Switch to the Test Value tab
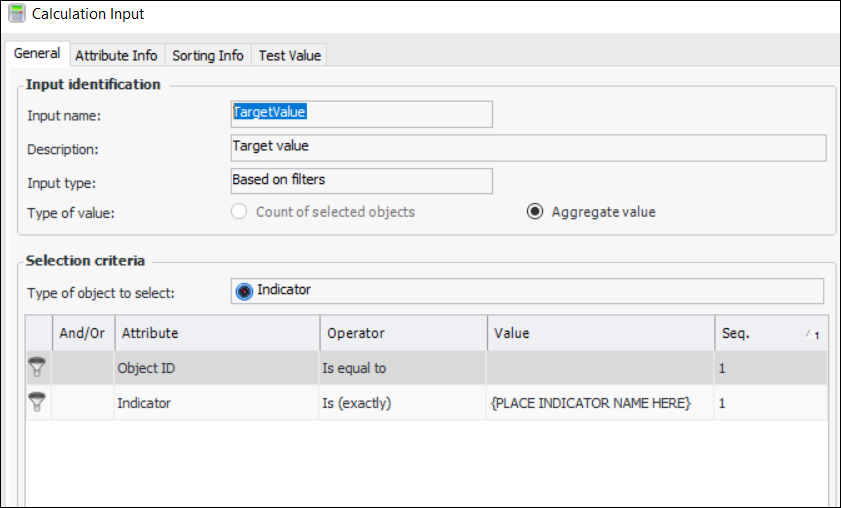This screenshot has width=841, height=508. [x=290, y=55]
